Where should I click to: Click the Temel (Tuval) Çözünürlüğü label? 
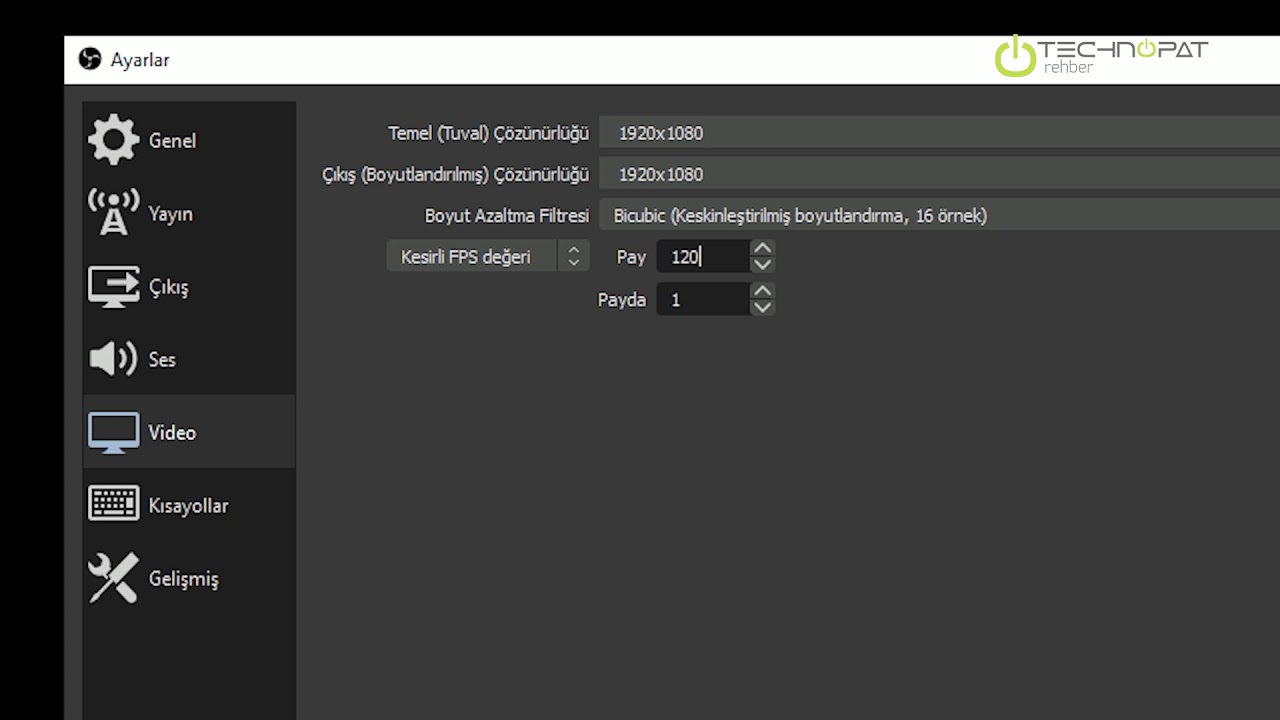coord(488,133)
